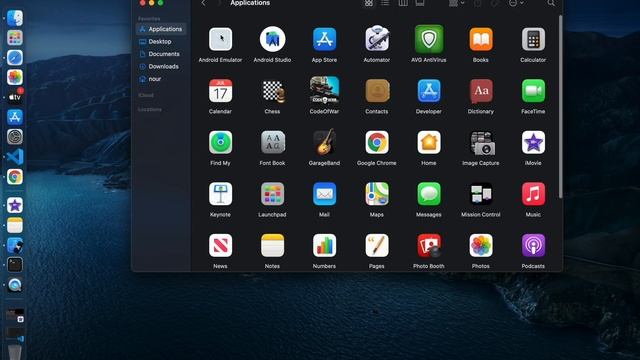The width and height of the screenshot is (640, 360).
Task: Select the Messages app icon
Action: [x=429, y=193]
